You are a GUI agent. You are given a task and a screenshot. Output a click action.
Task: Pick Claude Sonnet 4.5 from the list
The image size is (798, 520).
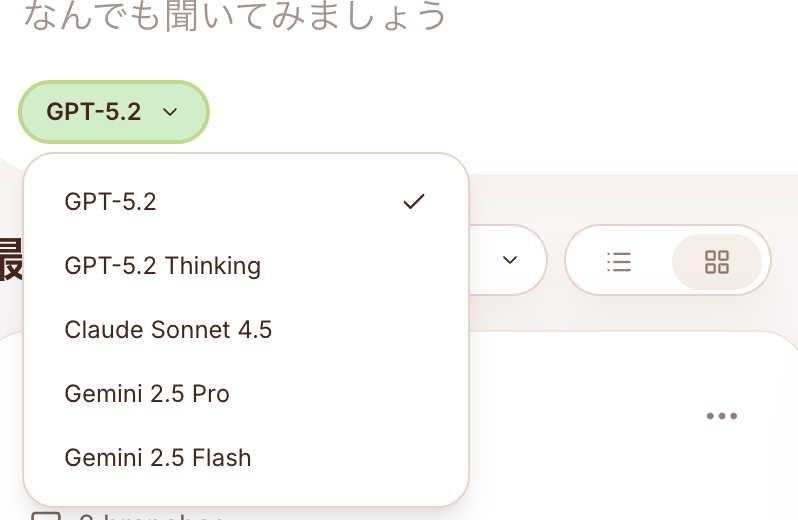click(x=168, y=330)
